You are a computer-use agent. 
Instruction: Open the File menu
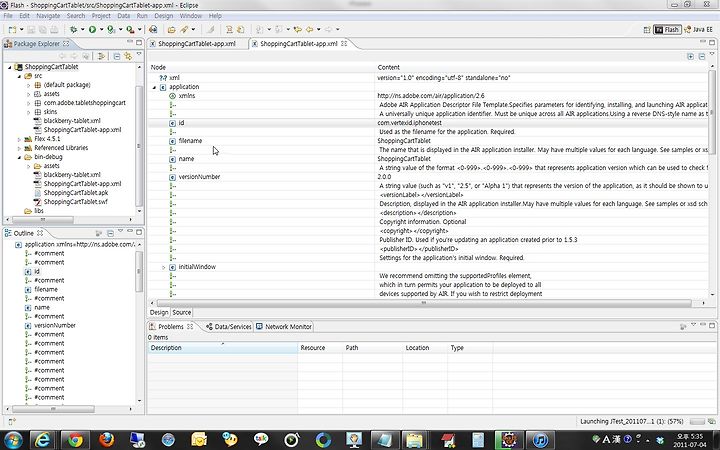8,16
